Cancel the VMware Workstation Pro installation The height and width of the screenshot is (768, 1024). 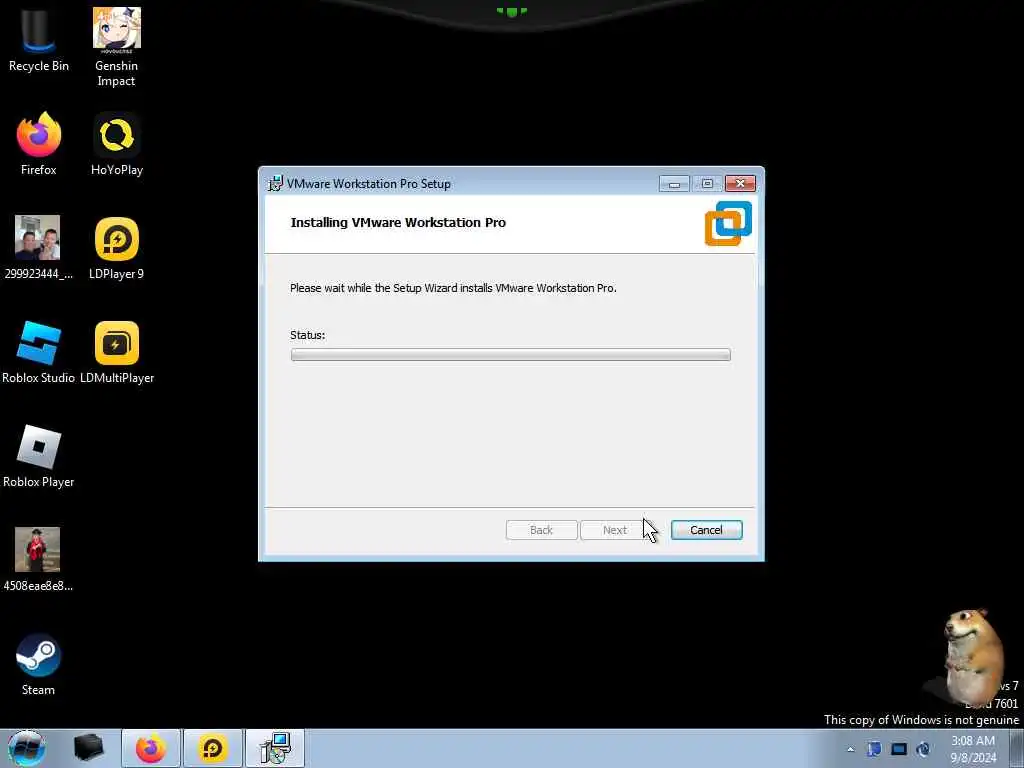(x=707, y=530)
